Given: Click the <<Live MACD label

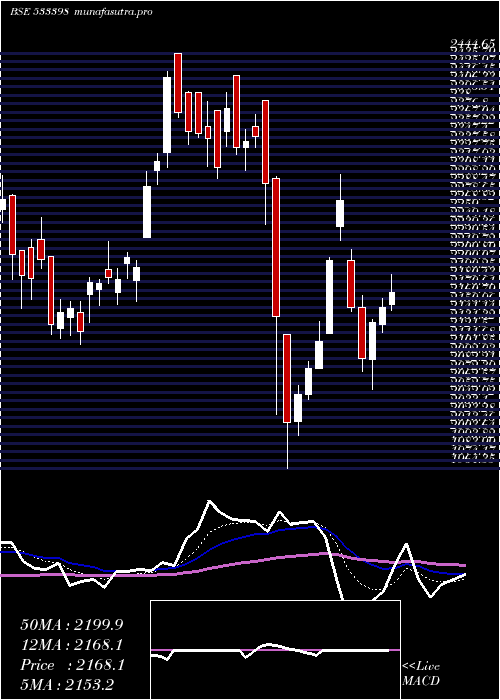Looking at the screenshot, I should click(421, 674).
